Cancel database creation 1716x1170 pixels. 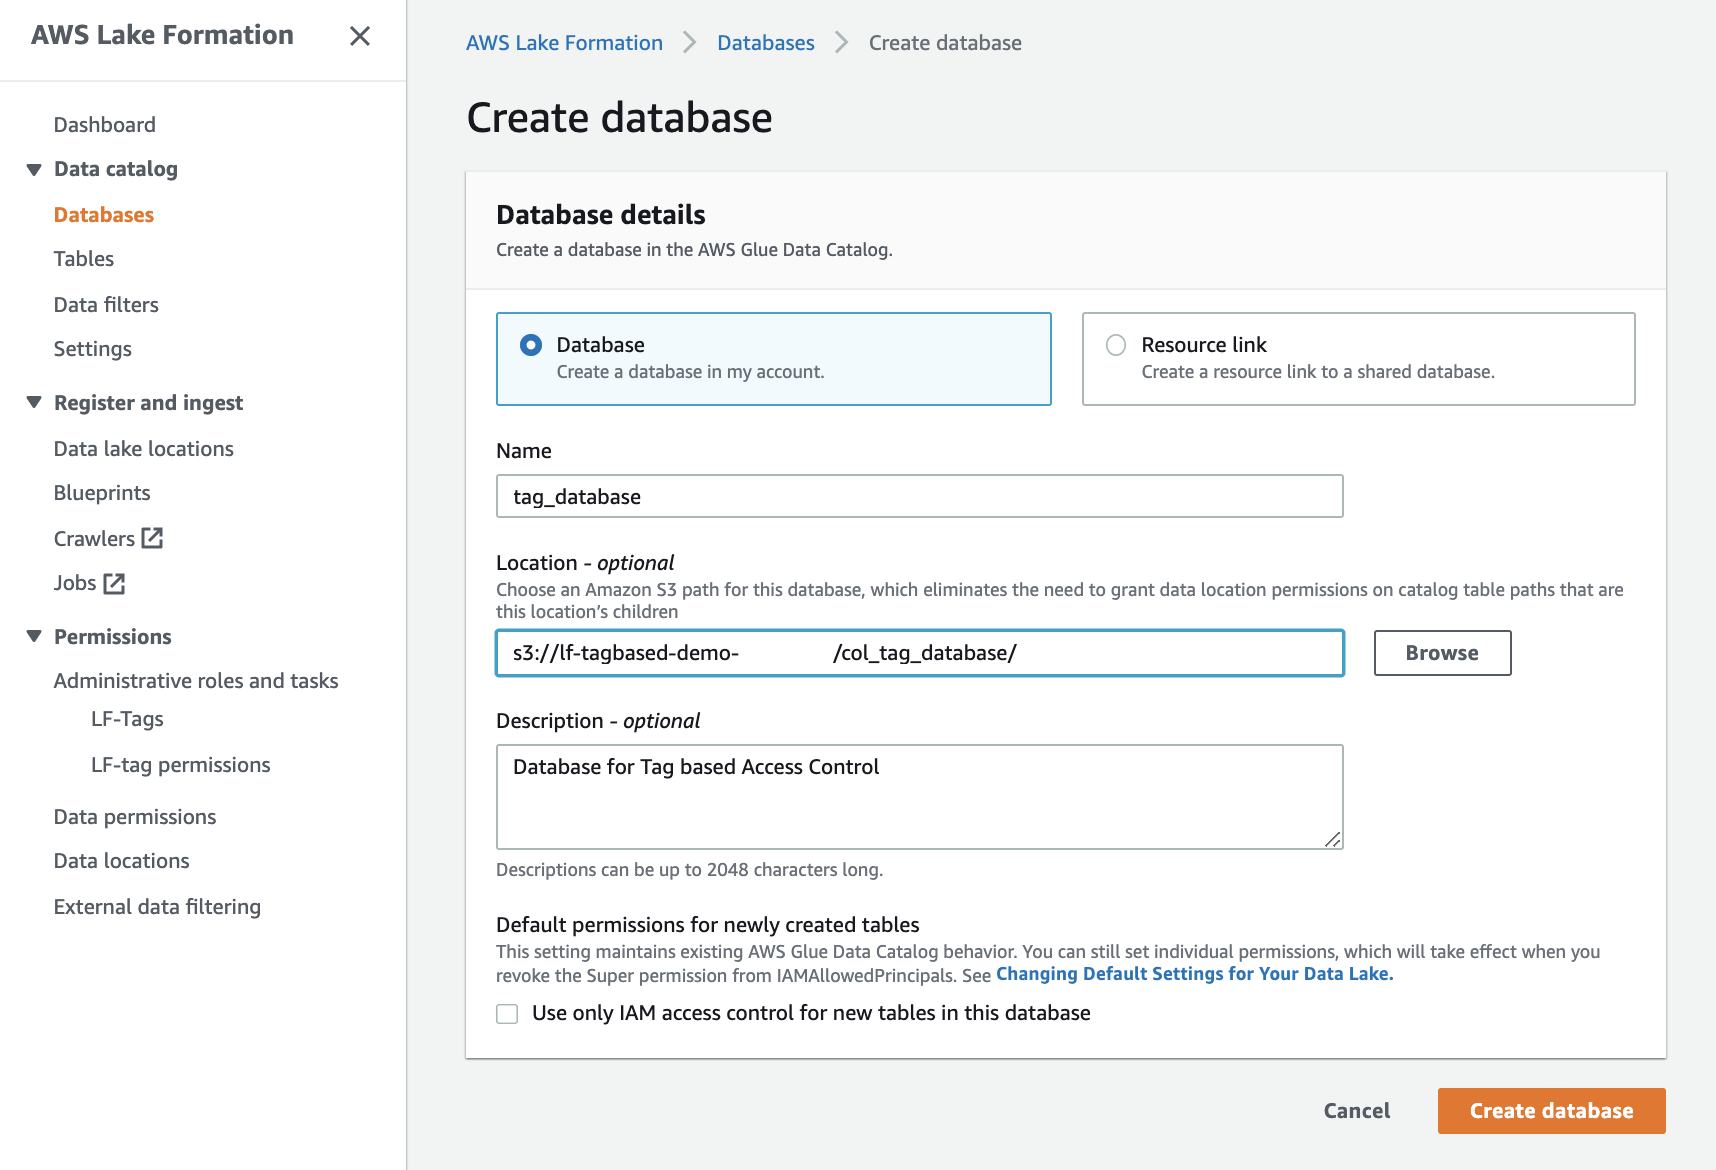coord(1356,1111)
